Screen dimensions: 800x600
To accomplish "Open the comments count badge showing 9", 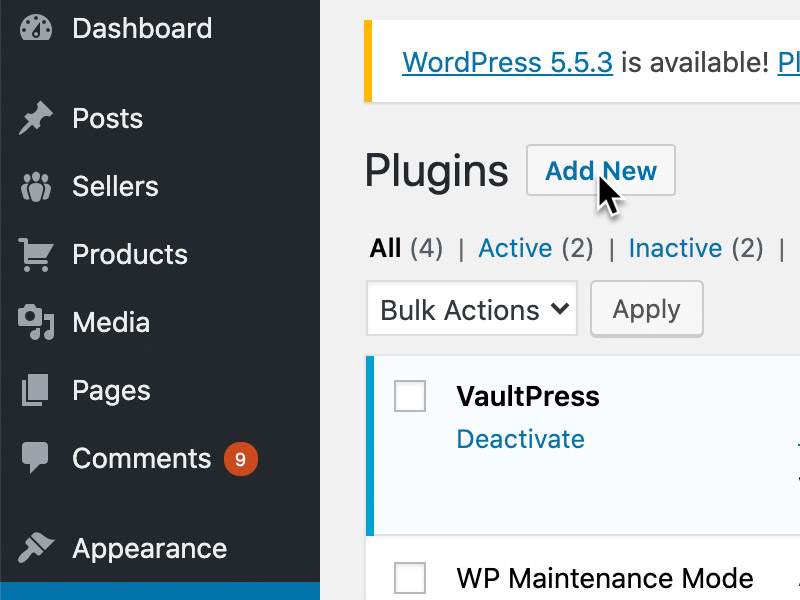I will point(241,459).
